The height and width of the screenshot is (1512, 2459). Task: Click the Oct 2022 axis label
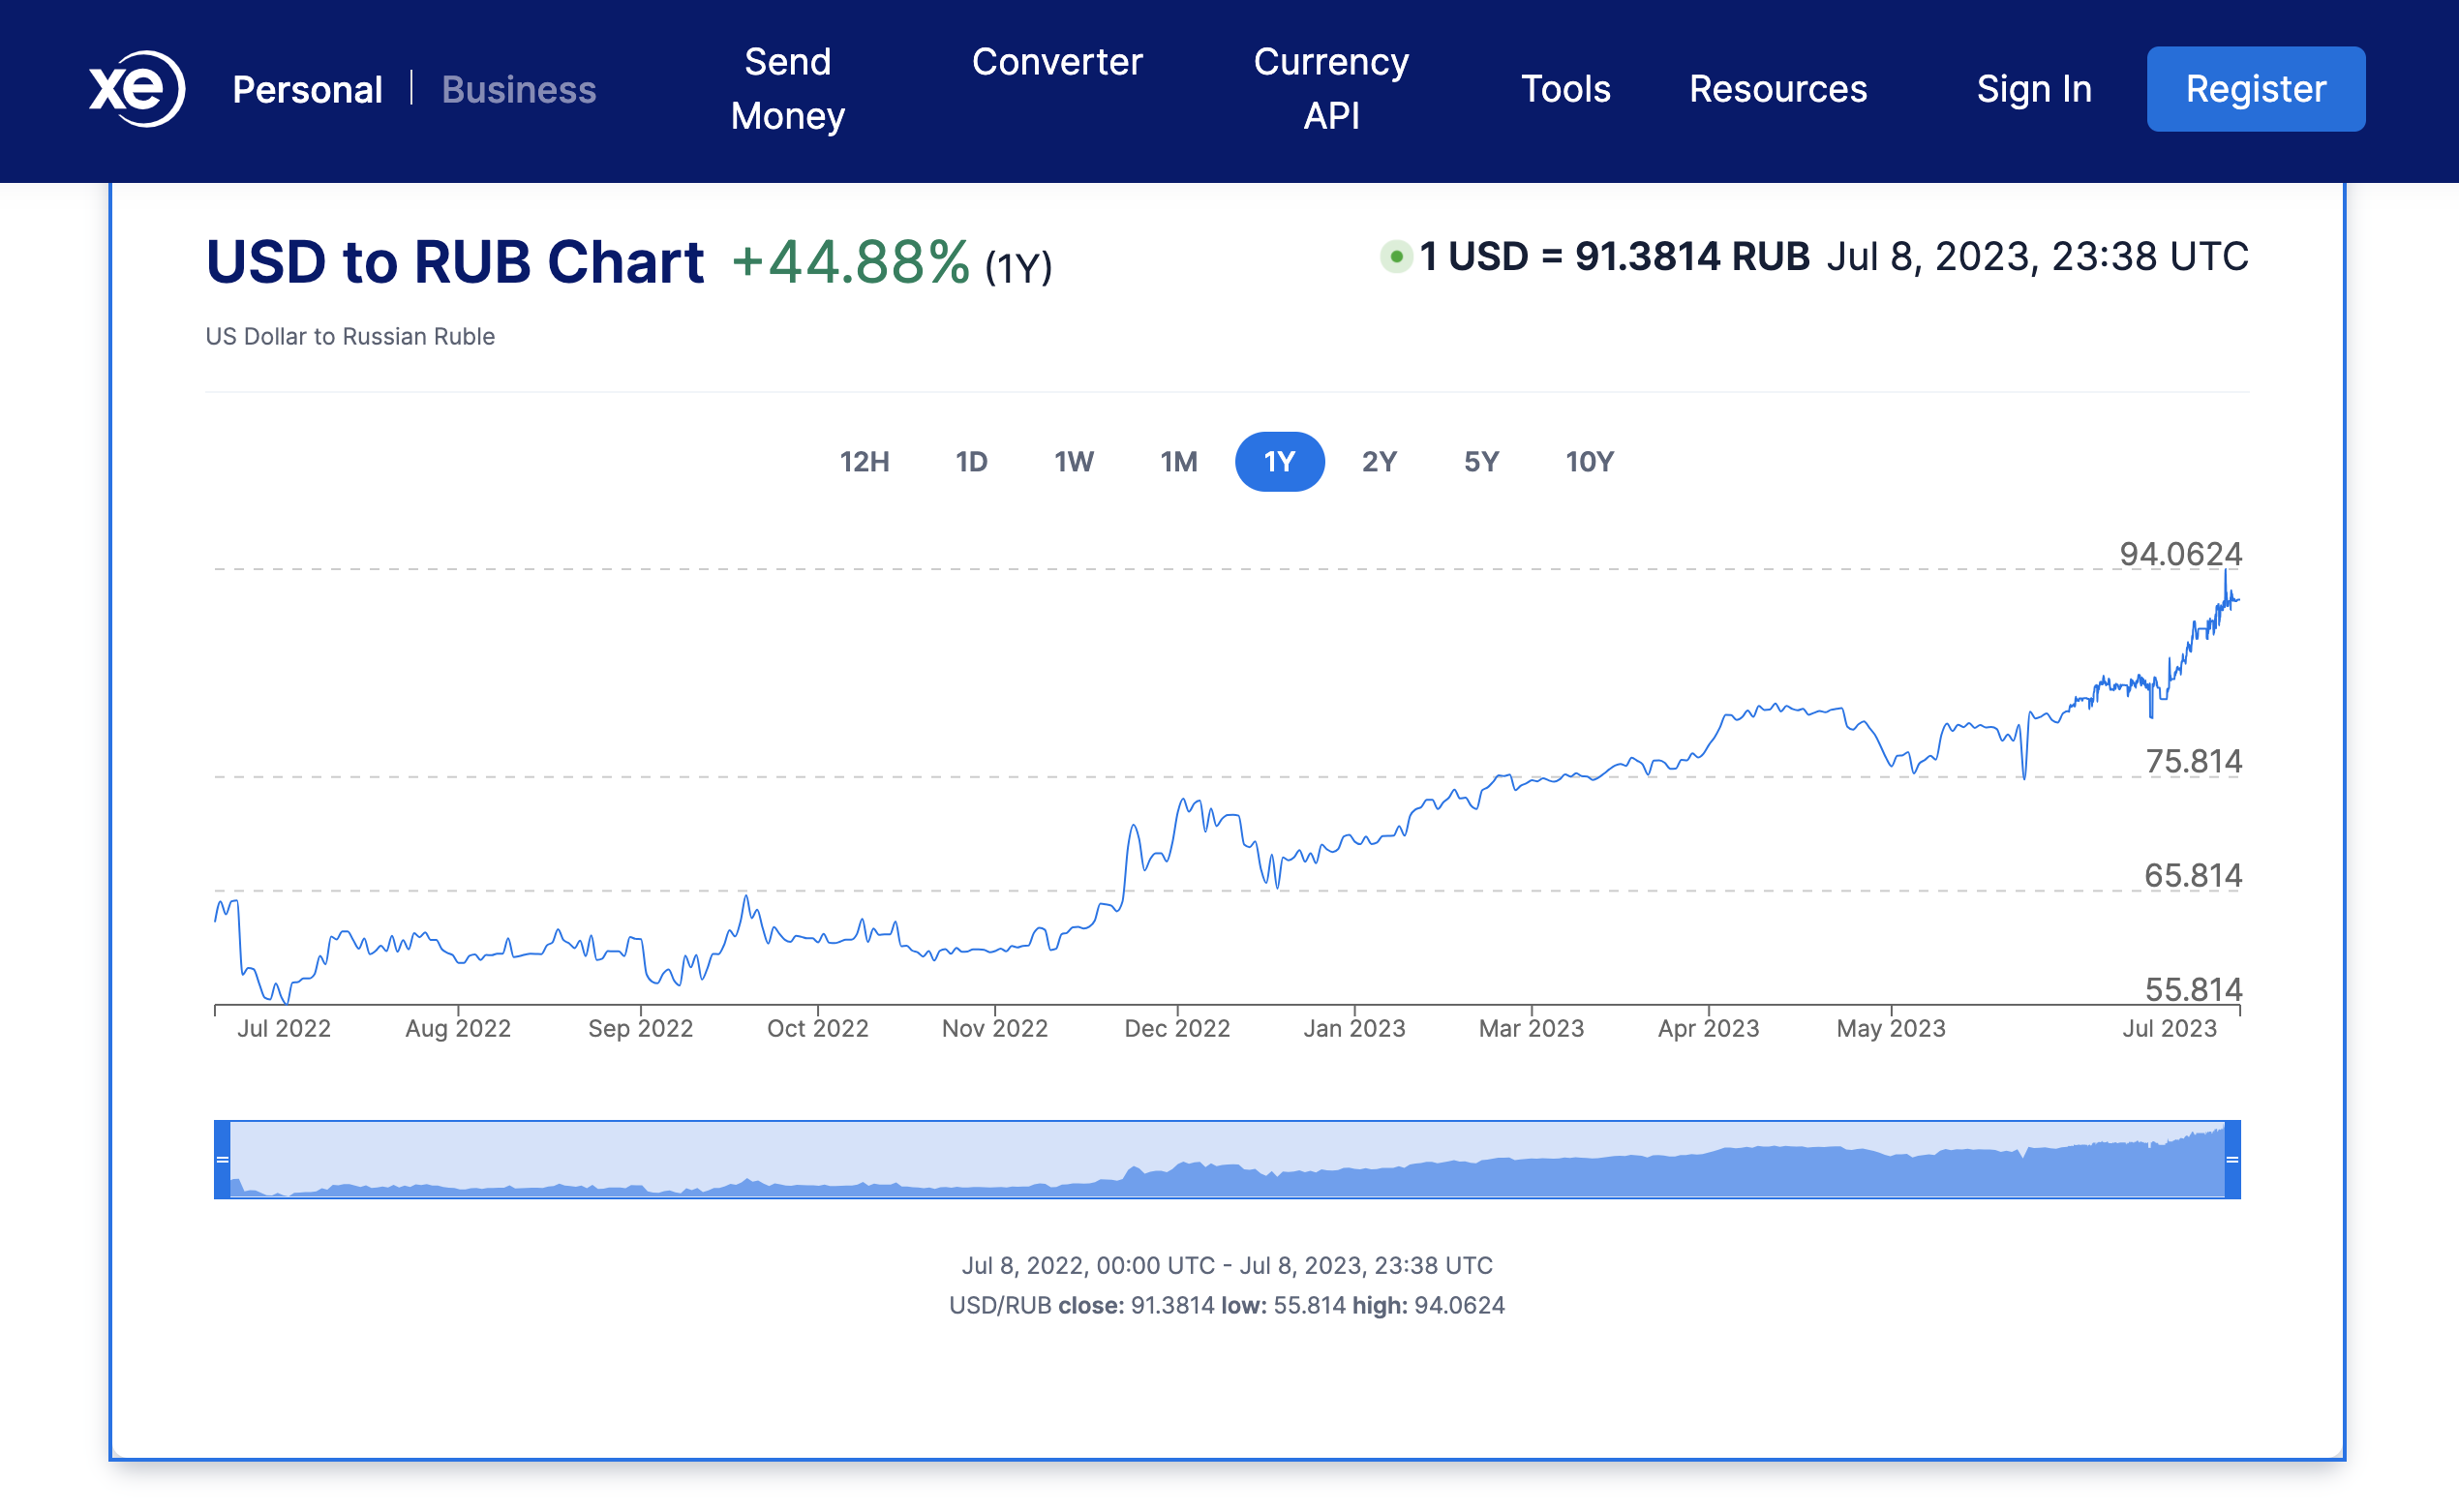tap(817, 1028)
